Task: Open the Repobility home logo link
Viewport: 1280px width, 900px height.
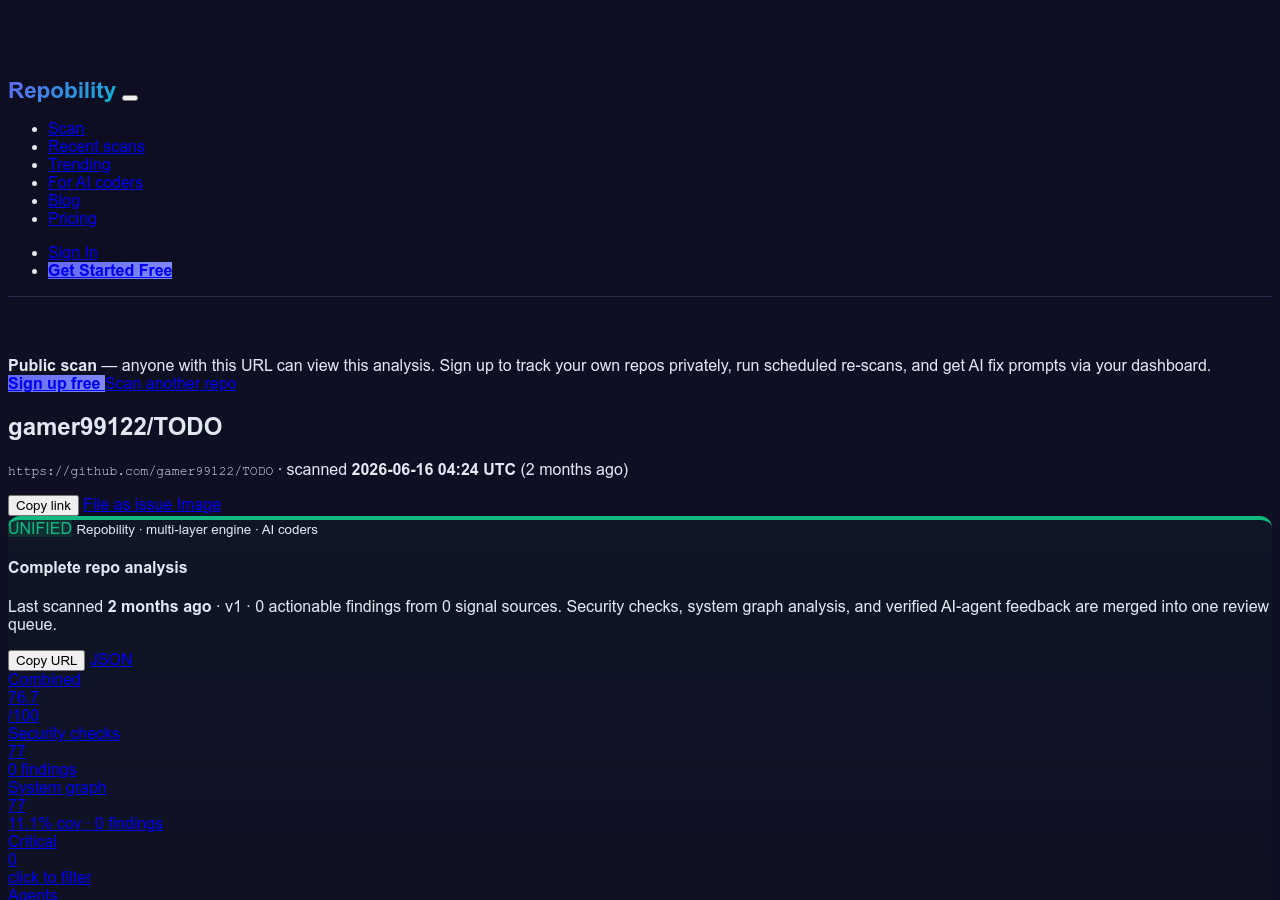Action: pyautogui.click(x=62, y=90)
